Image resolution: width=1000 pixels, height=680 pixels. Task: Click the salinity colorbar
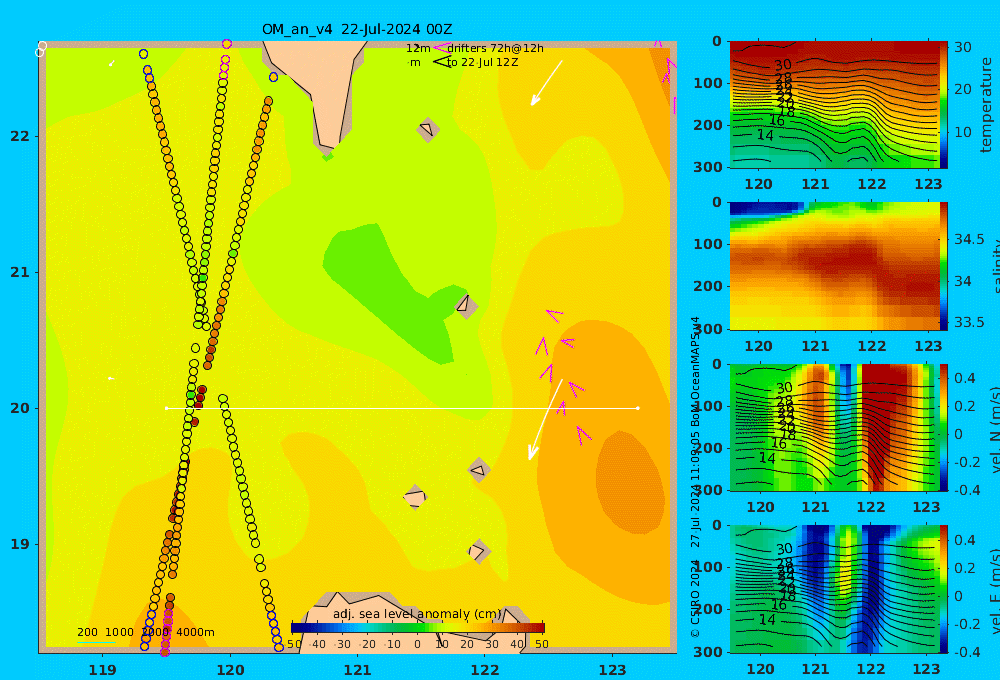[x=943, y=266]
